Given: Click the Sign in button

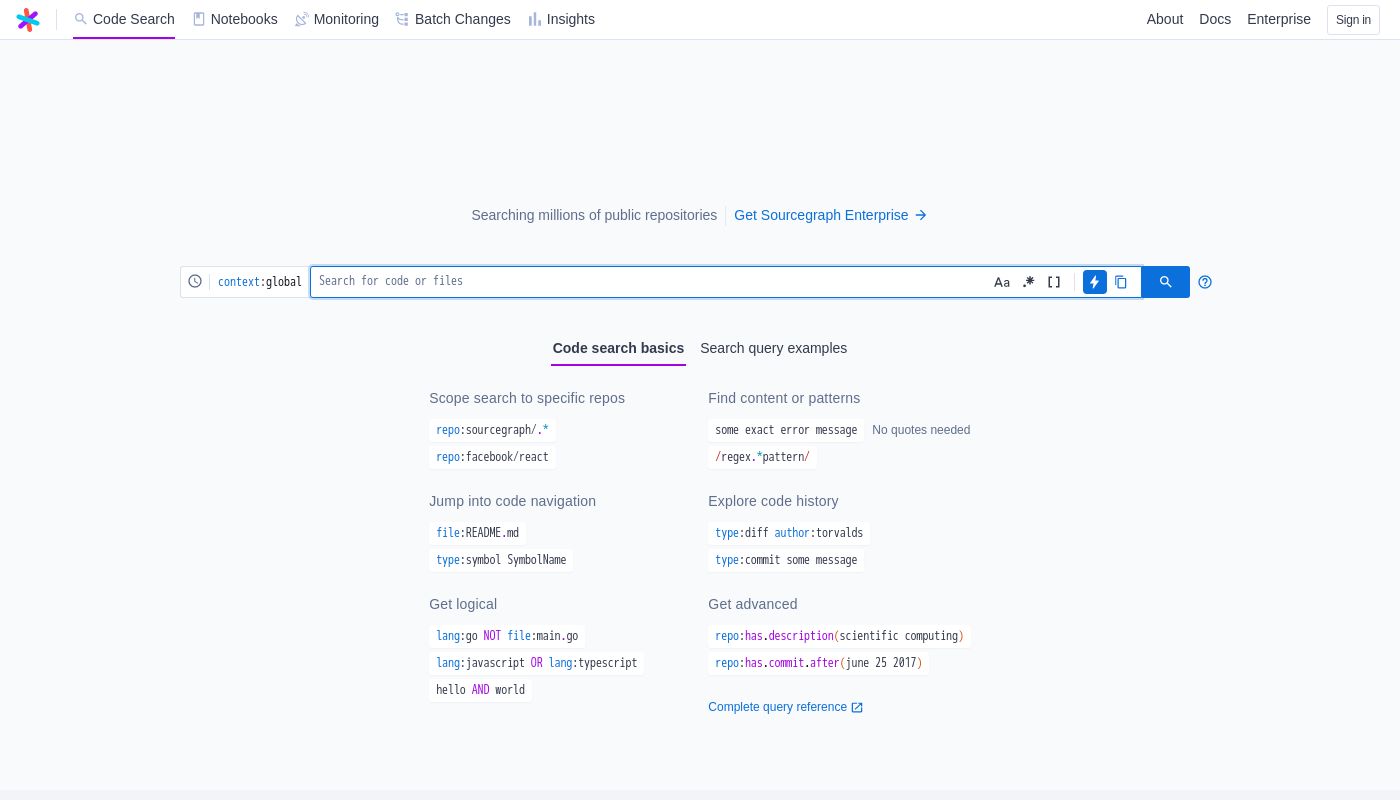Looking at the screenshot, I should pyautogui.click(x=1353, y=20).
